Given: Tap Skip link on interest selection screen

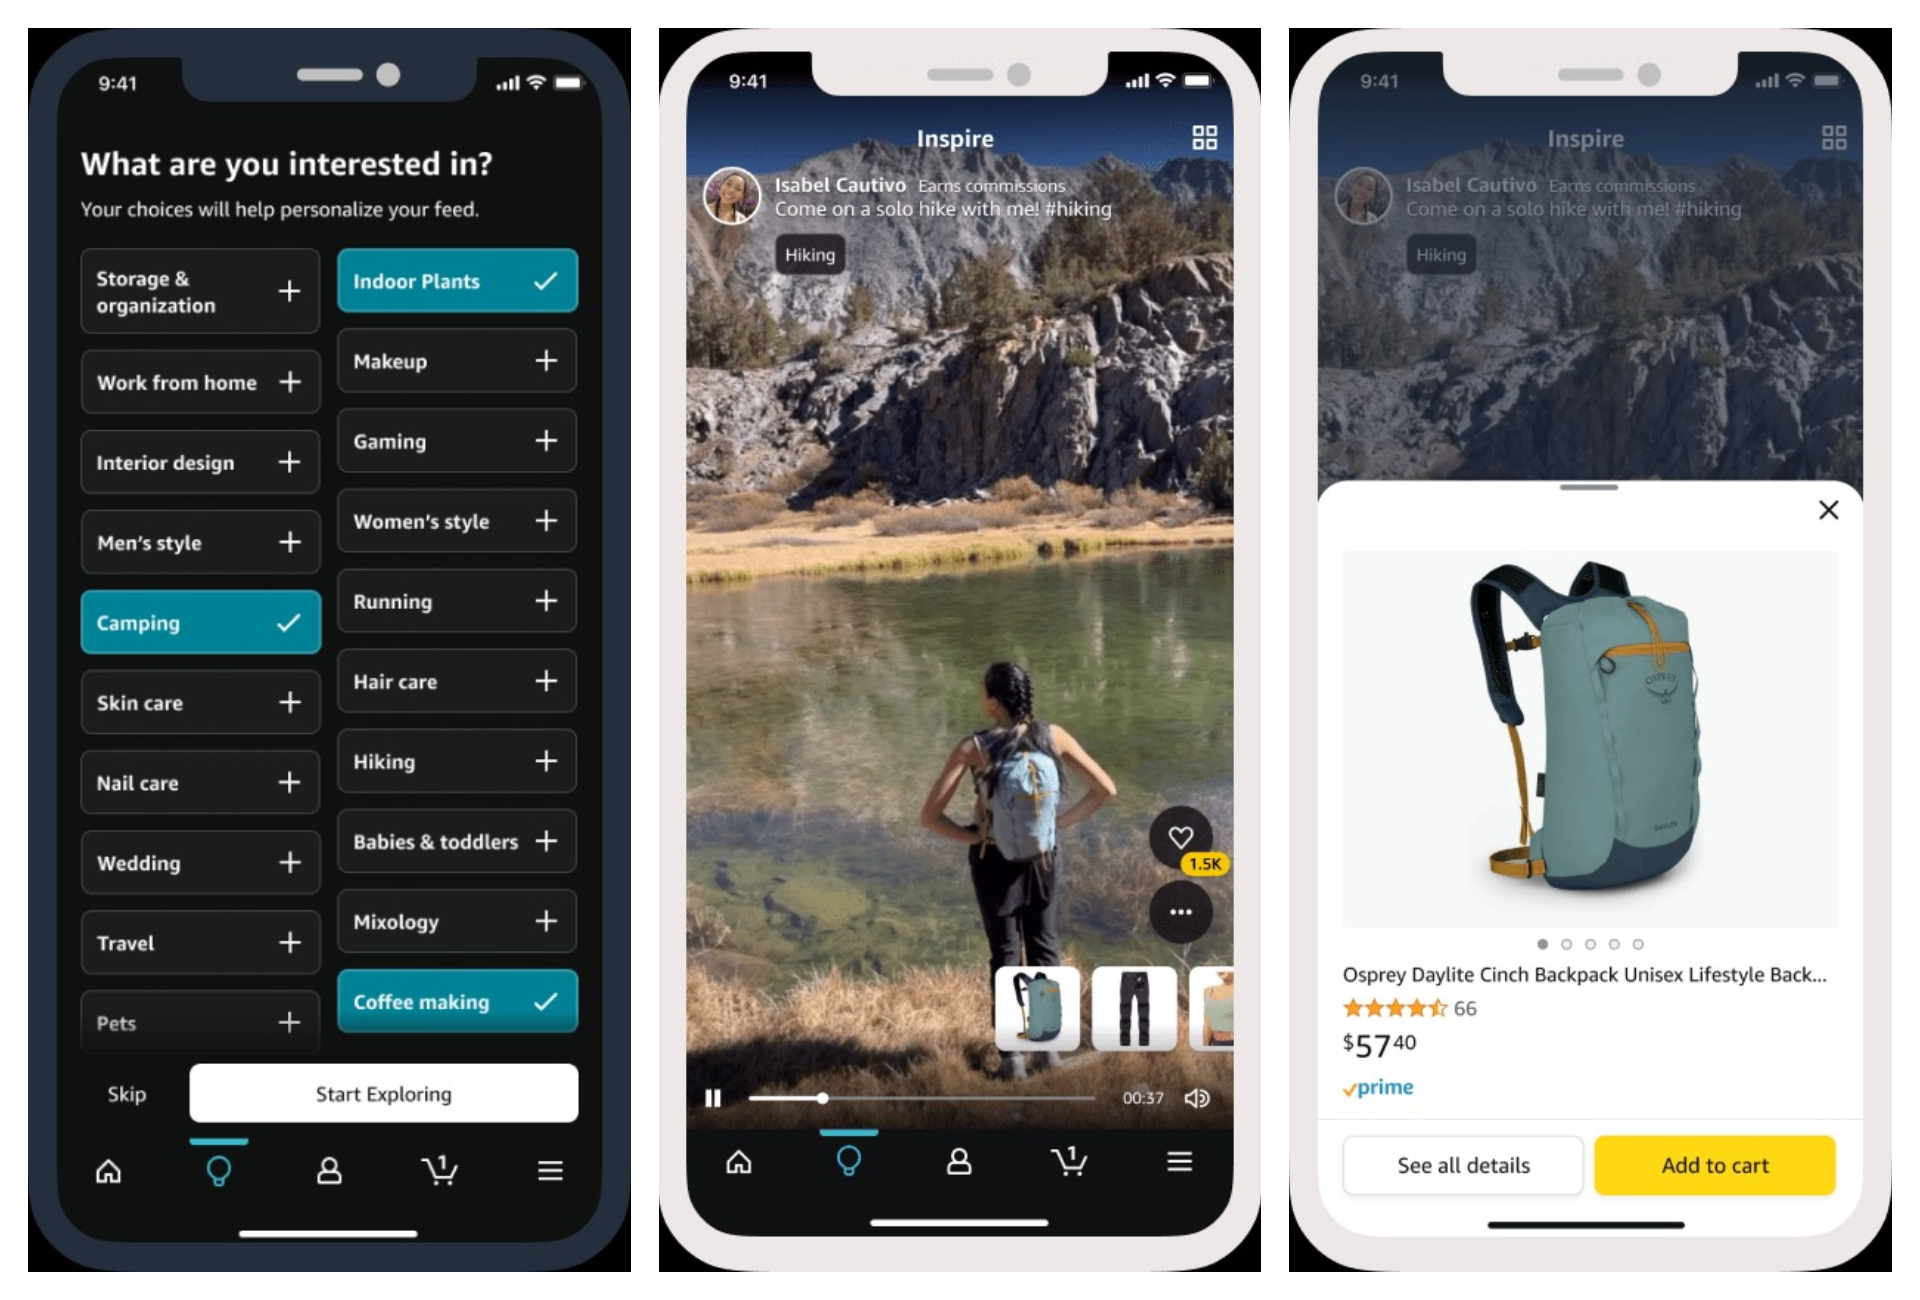Looking at the screenshot, I should [x=126, y=1091].
